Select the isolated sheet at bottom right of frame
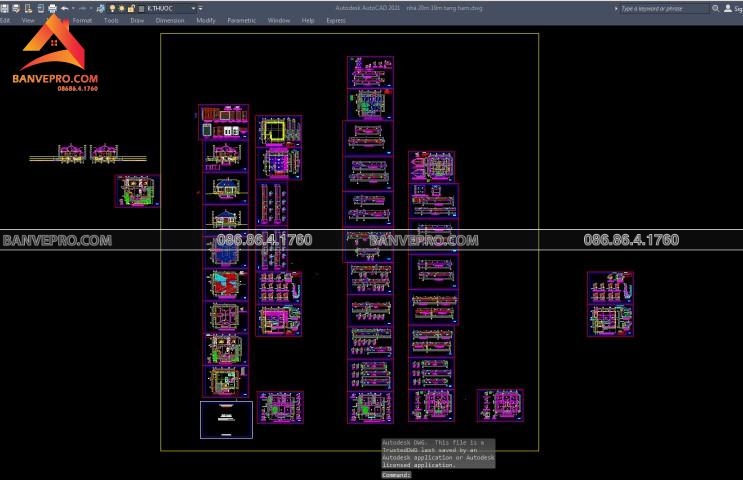743x480 pixels. click(500, 406)
